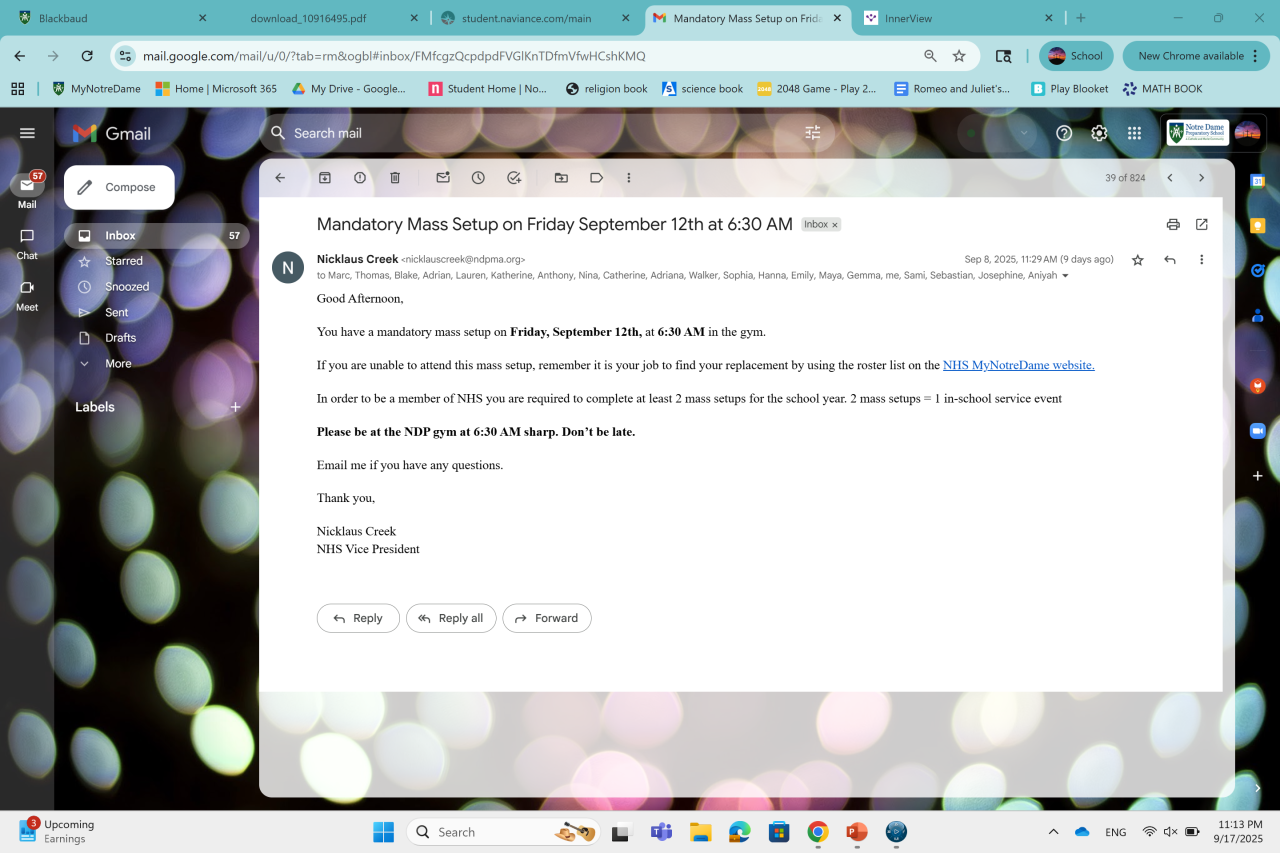Viewport: 1280px width, 853px height.
Task: Switch to the Blackbaud tab
Action: coord(113,18)
